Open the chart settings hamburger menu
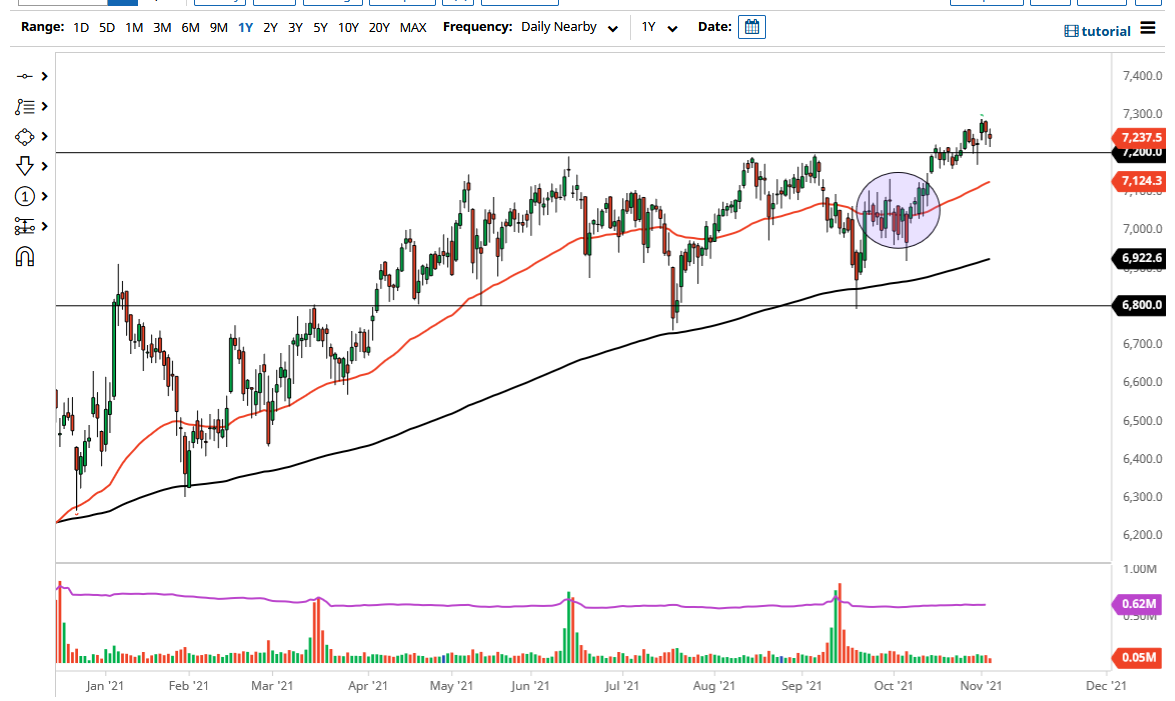1175x701 pixels. pos(1148,30)
